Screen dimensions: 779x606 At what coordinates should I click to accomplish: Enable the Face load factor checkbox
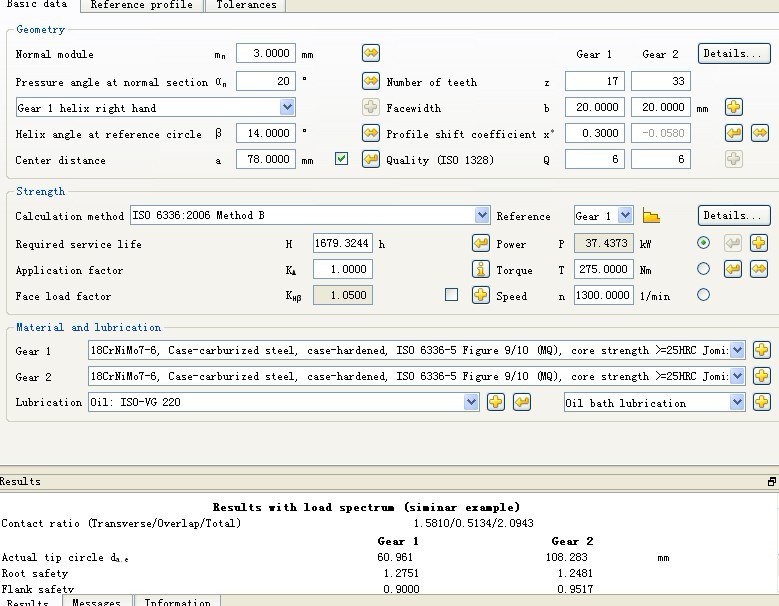pos(452,295)
